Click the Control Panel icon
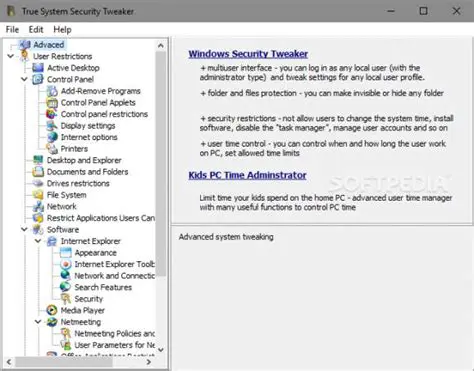Image resolution: width=474 pixels, height=371 pixels. (x=38, y=79)
